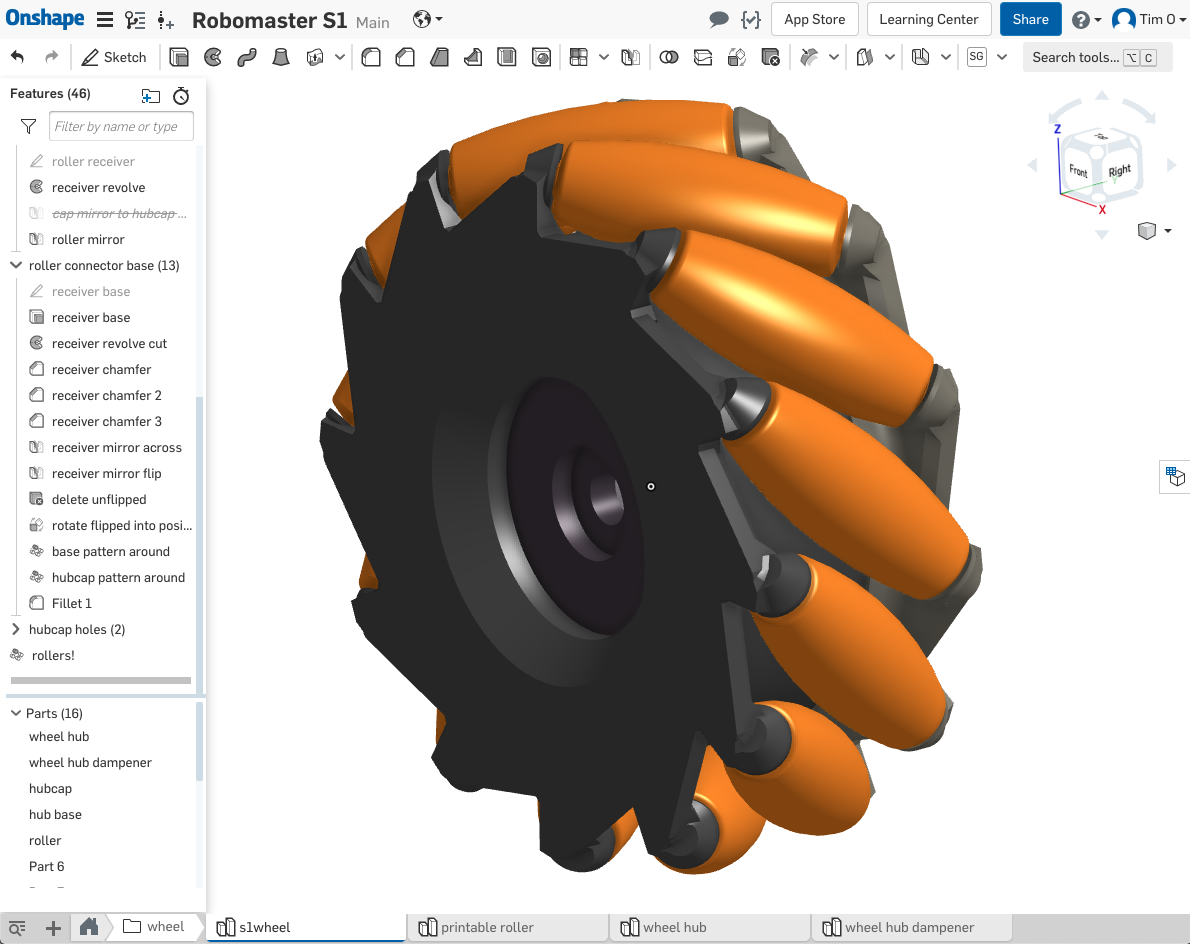Switch to the printable roller tab
The height and width of the screenshot is (944, 1190).
(487, 927)
